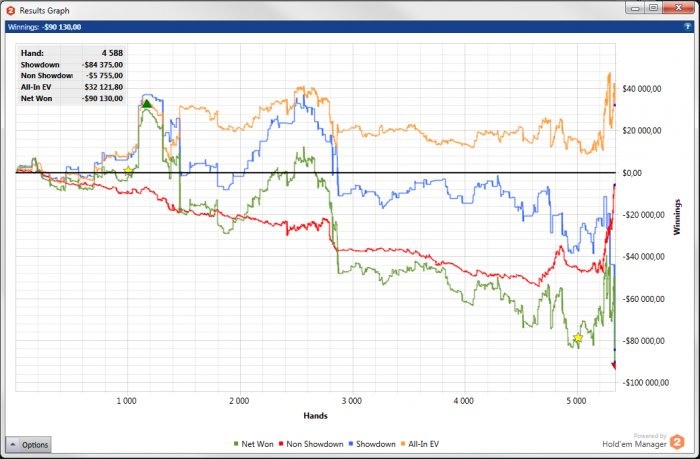Image resolution: width=700 pixels, height=459 pixels.
Task: Click the blue Showdown legend swatch
Action: [x=351, y=444]
